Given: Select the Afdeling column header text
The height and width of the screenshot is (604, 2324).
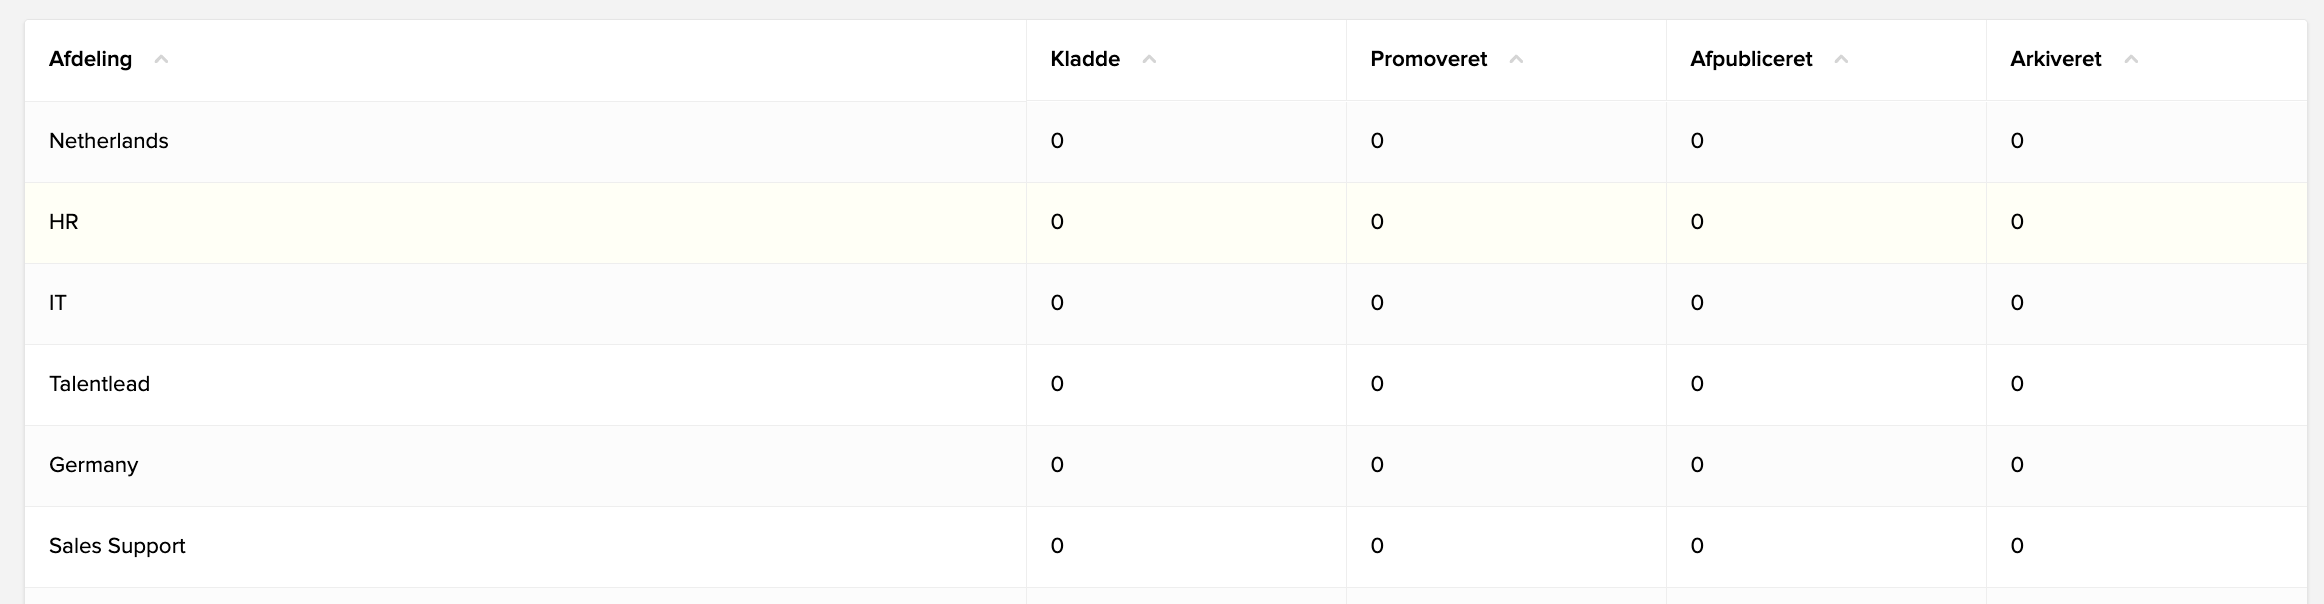Looking at the screenshot, I should [x=90, y=59].
